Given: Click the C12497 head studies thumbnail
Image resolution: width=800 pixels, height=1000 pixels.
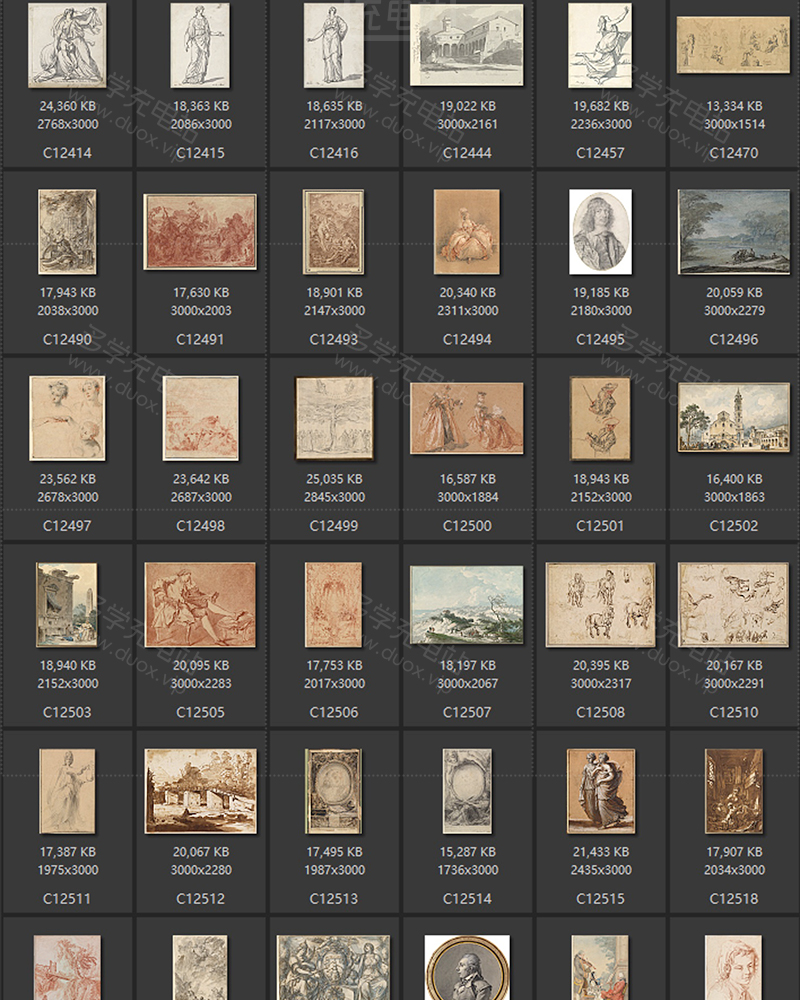Looking at the screenshot, I should (x=67, y=418).
